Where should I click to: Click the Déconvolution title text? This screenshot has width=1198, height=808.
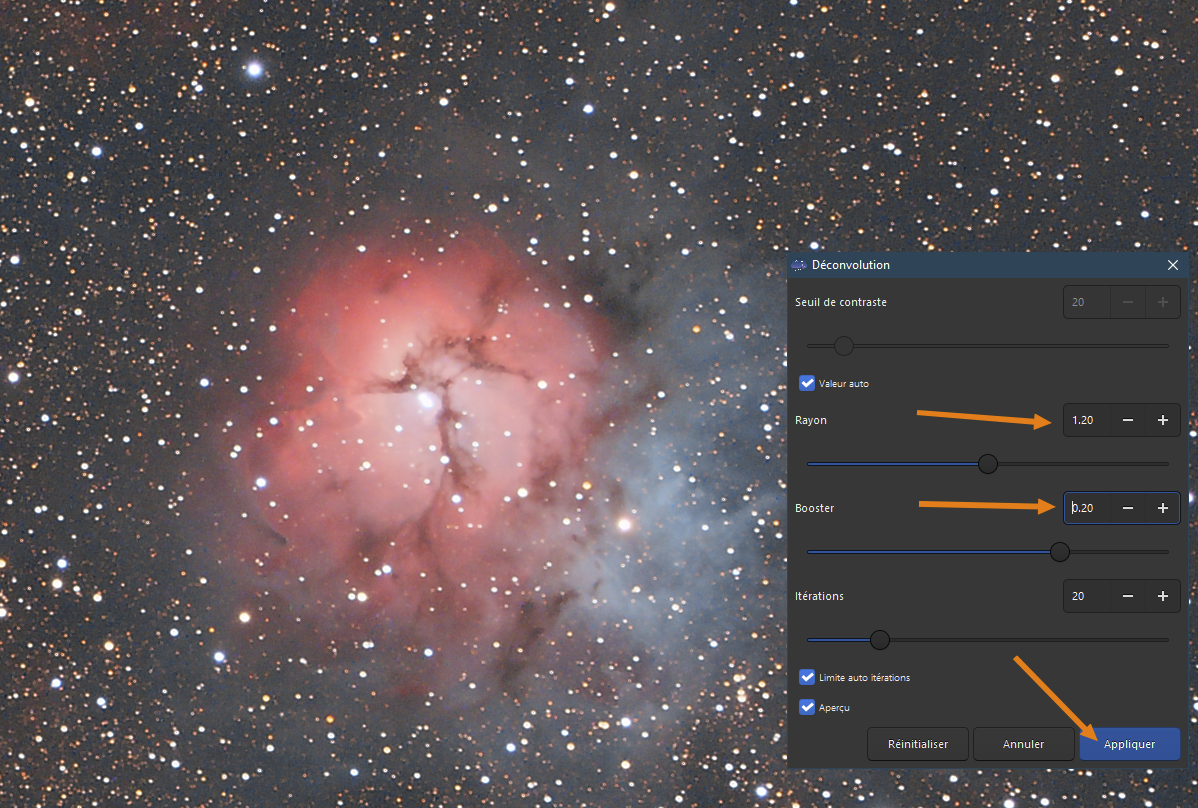[x=850, y=265]
